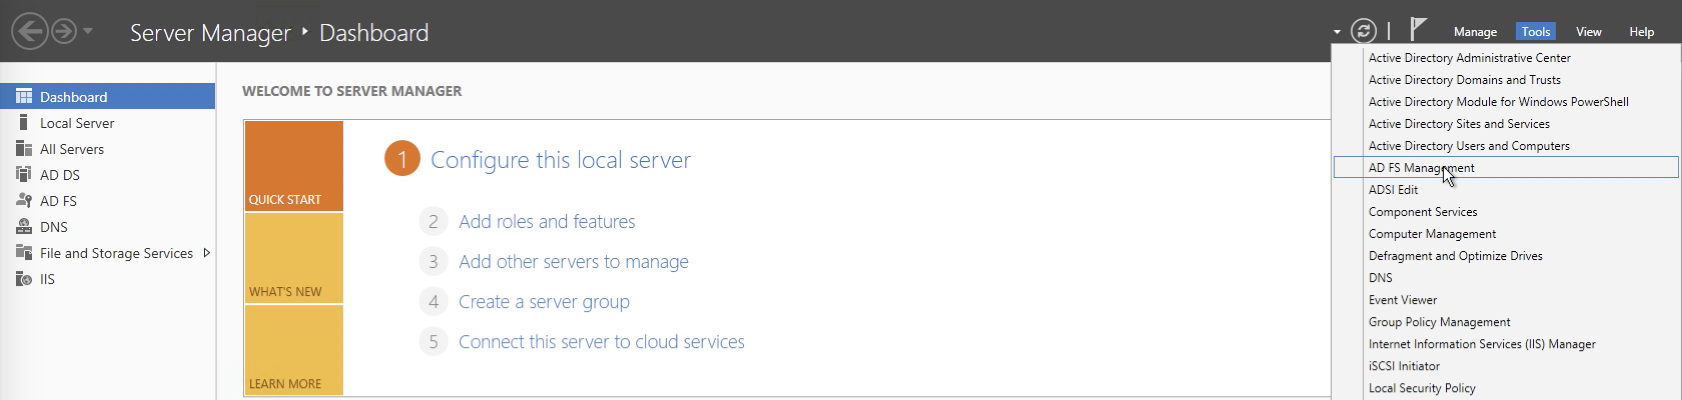Open the navigation history dropdown arrow
1682x400 pixels.
pos(88,31)
